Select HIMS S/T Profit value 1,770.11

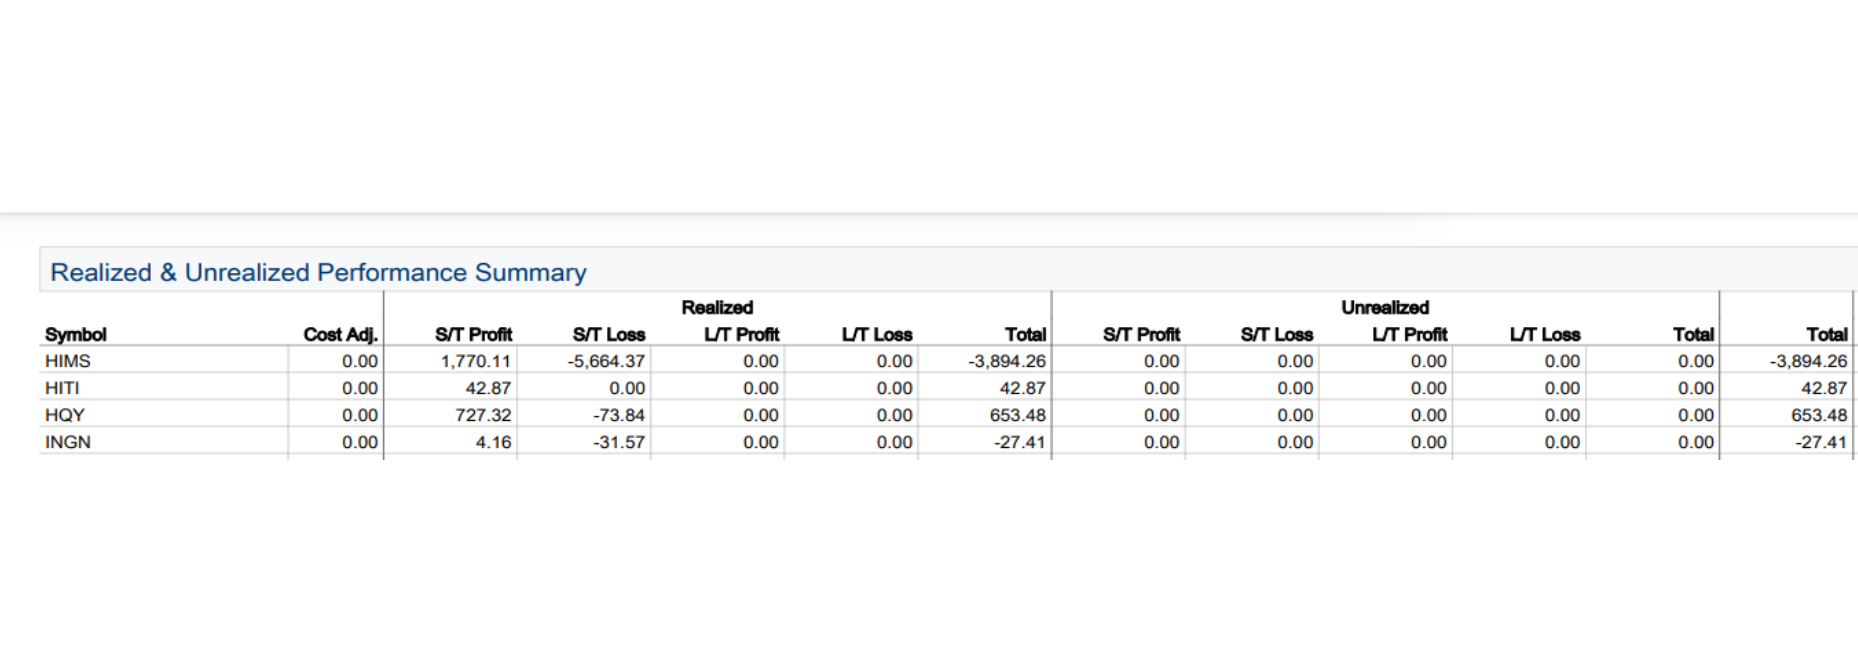(476, 361)
